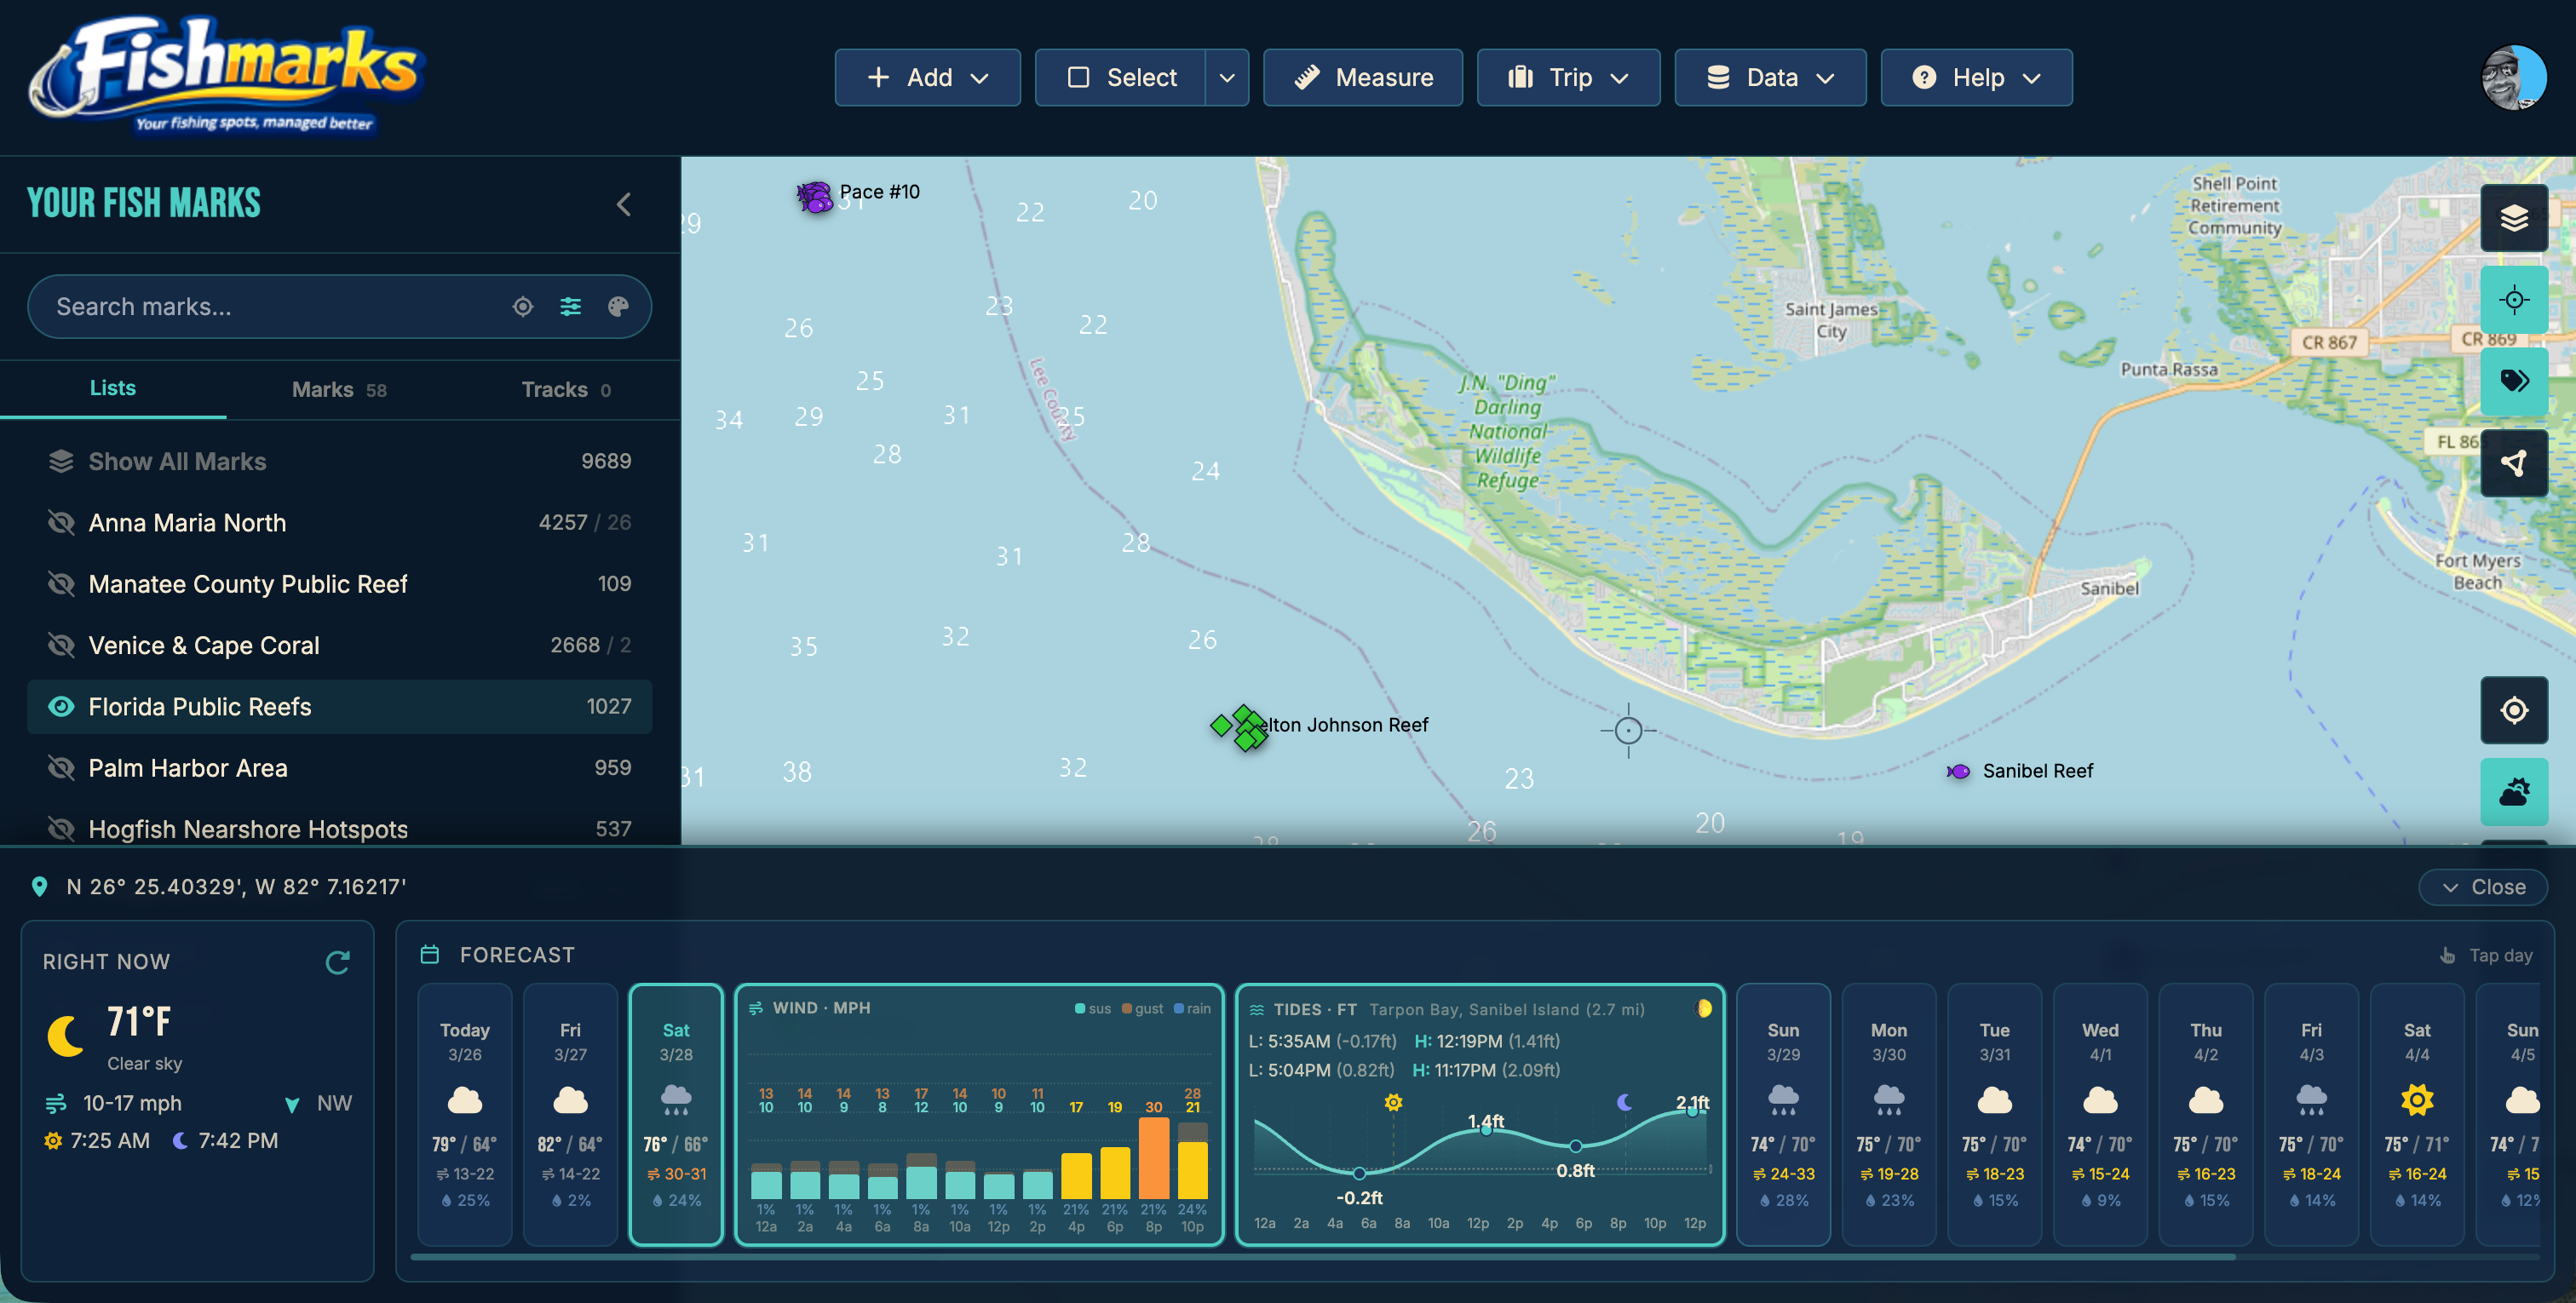Collapse the Your Fish Marks sidebar

point(623,204)
